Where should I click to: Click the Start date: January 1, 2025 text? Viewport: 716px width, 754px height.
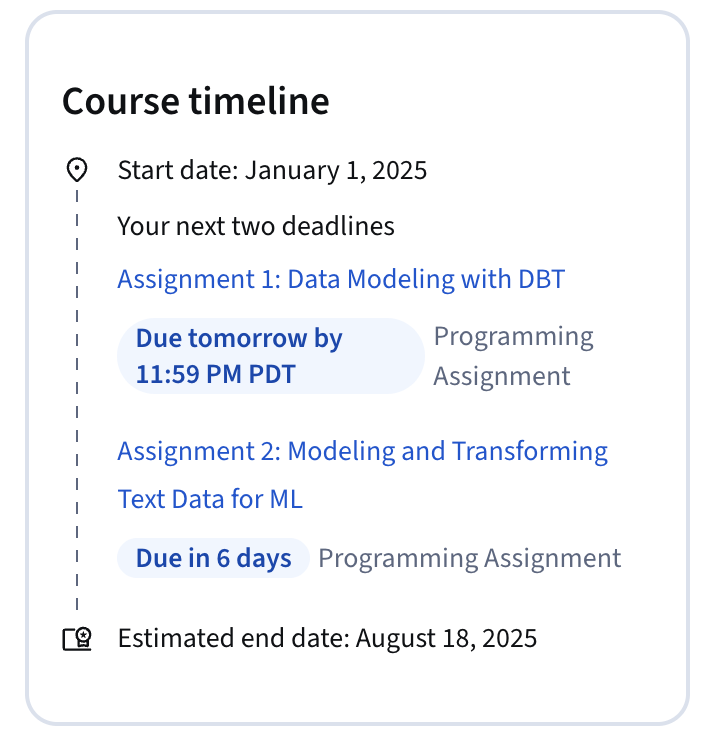tap(272, 170)
